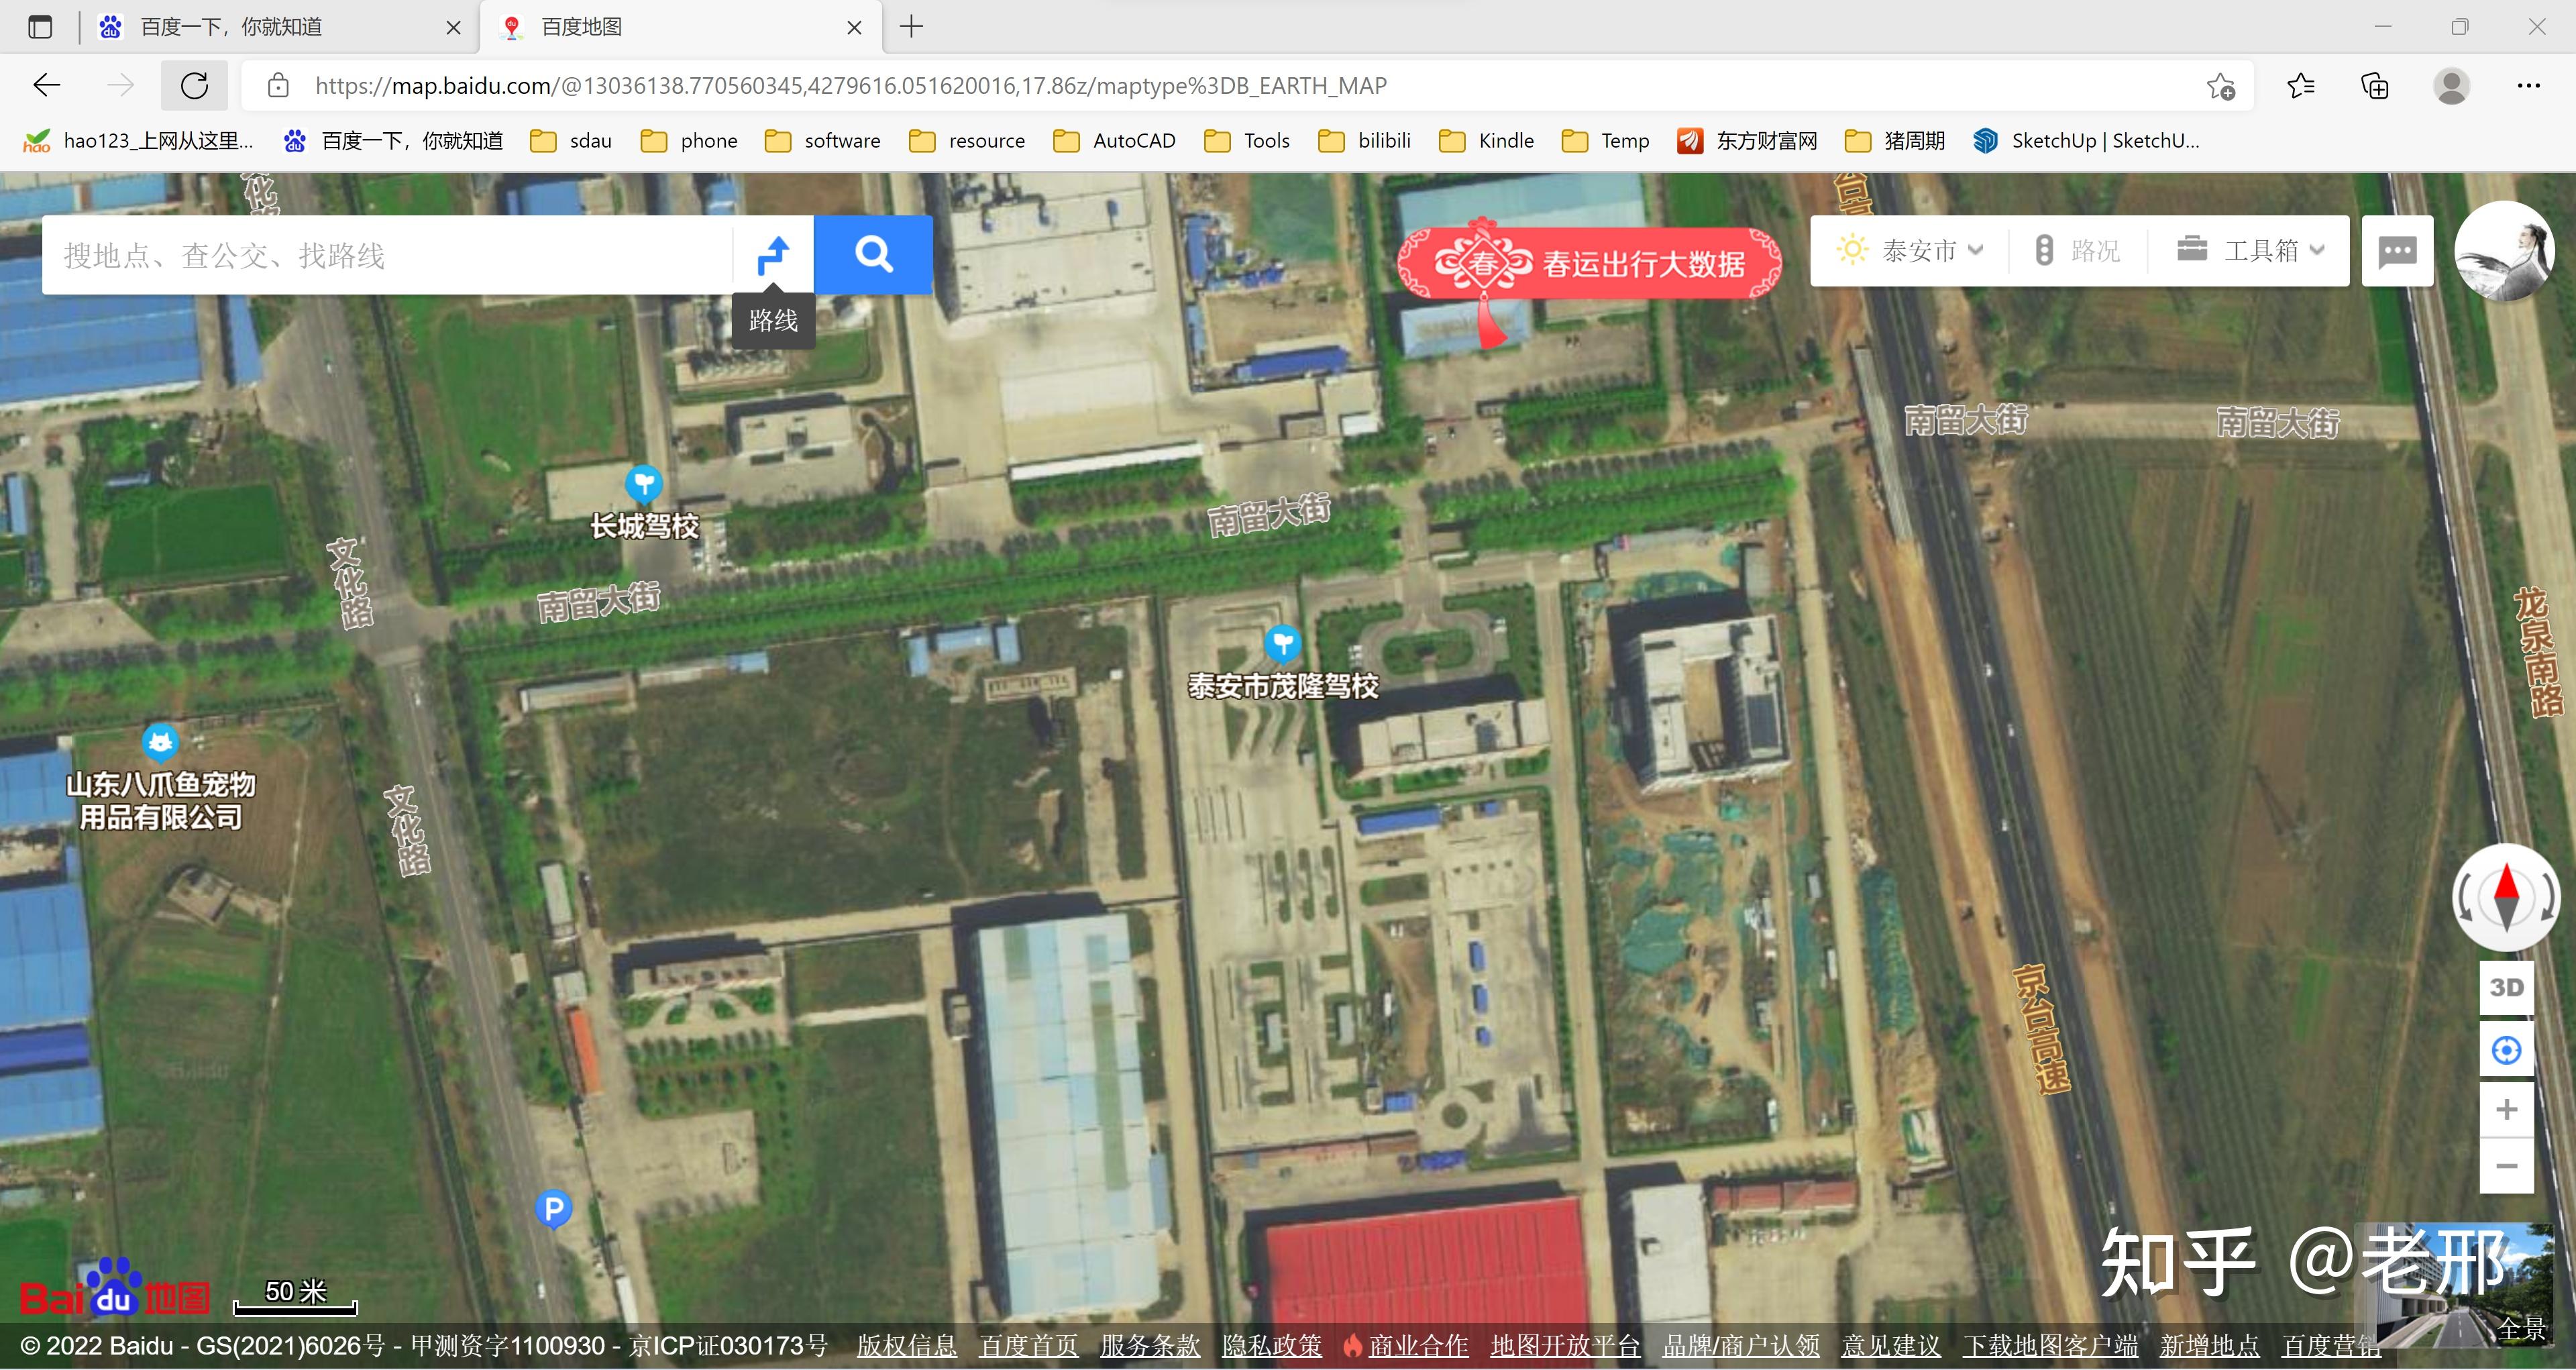
Task: Zoom out the map with minus button
Action: click(x=2506, y=1166)
